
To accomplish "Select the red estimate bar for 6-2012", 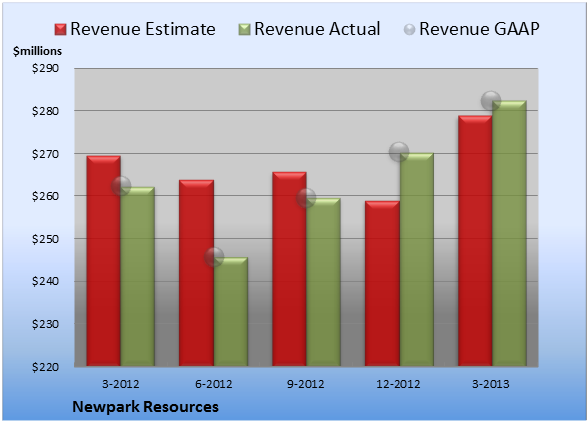I will (x=196, y=273).
